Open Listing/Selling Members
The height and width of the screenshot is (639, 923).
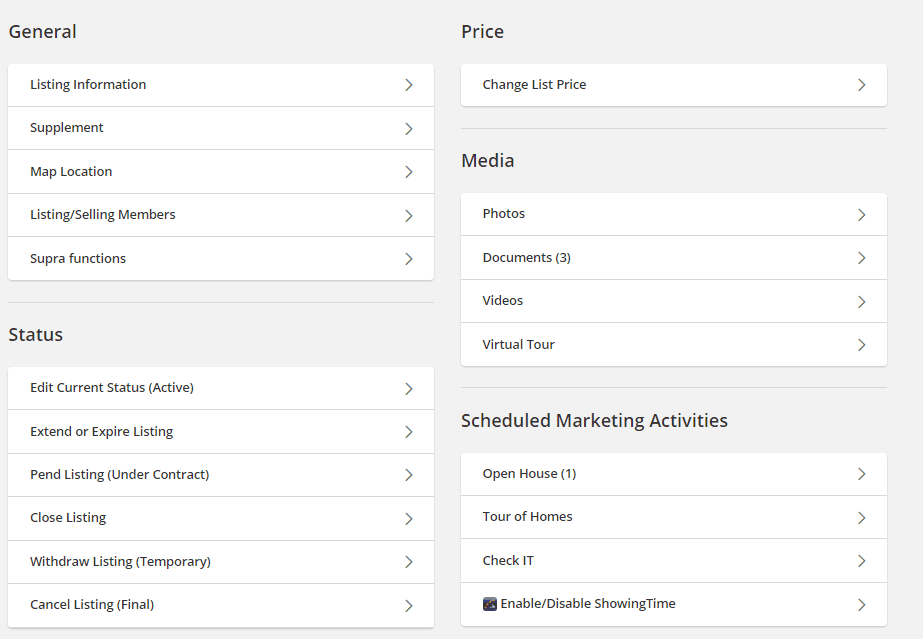click(x=221, y=215)
